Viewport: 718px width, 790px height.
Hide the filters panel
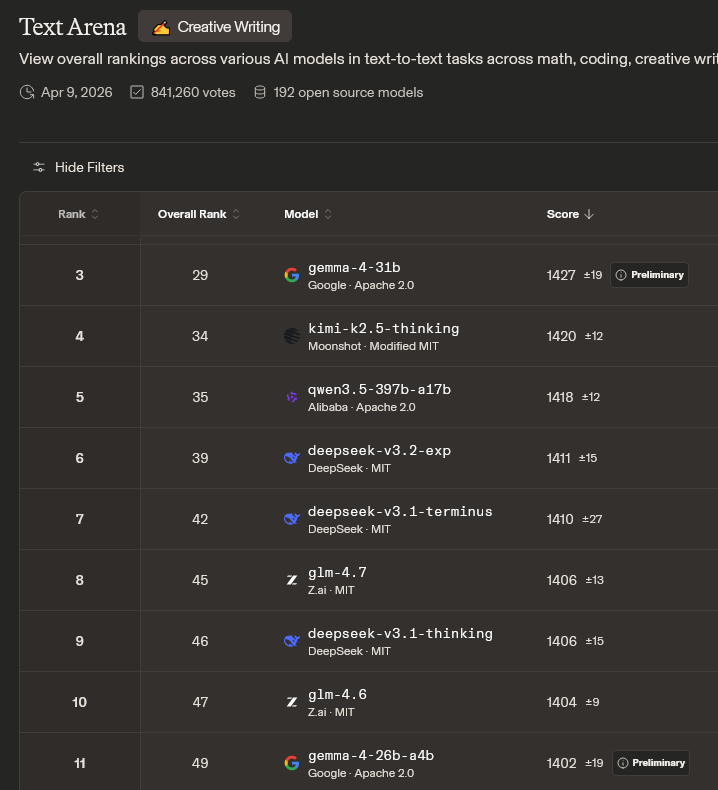[x=89, y=167]
